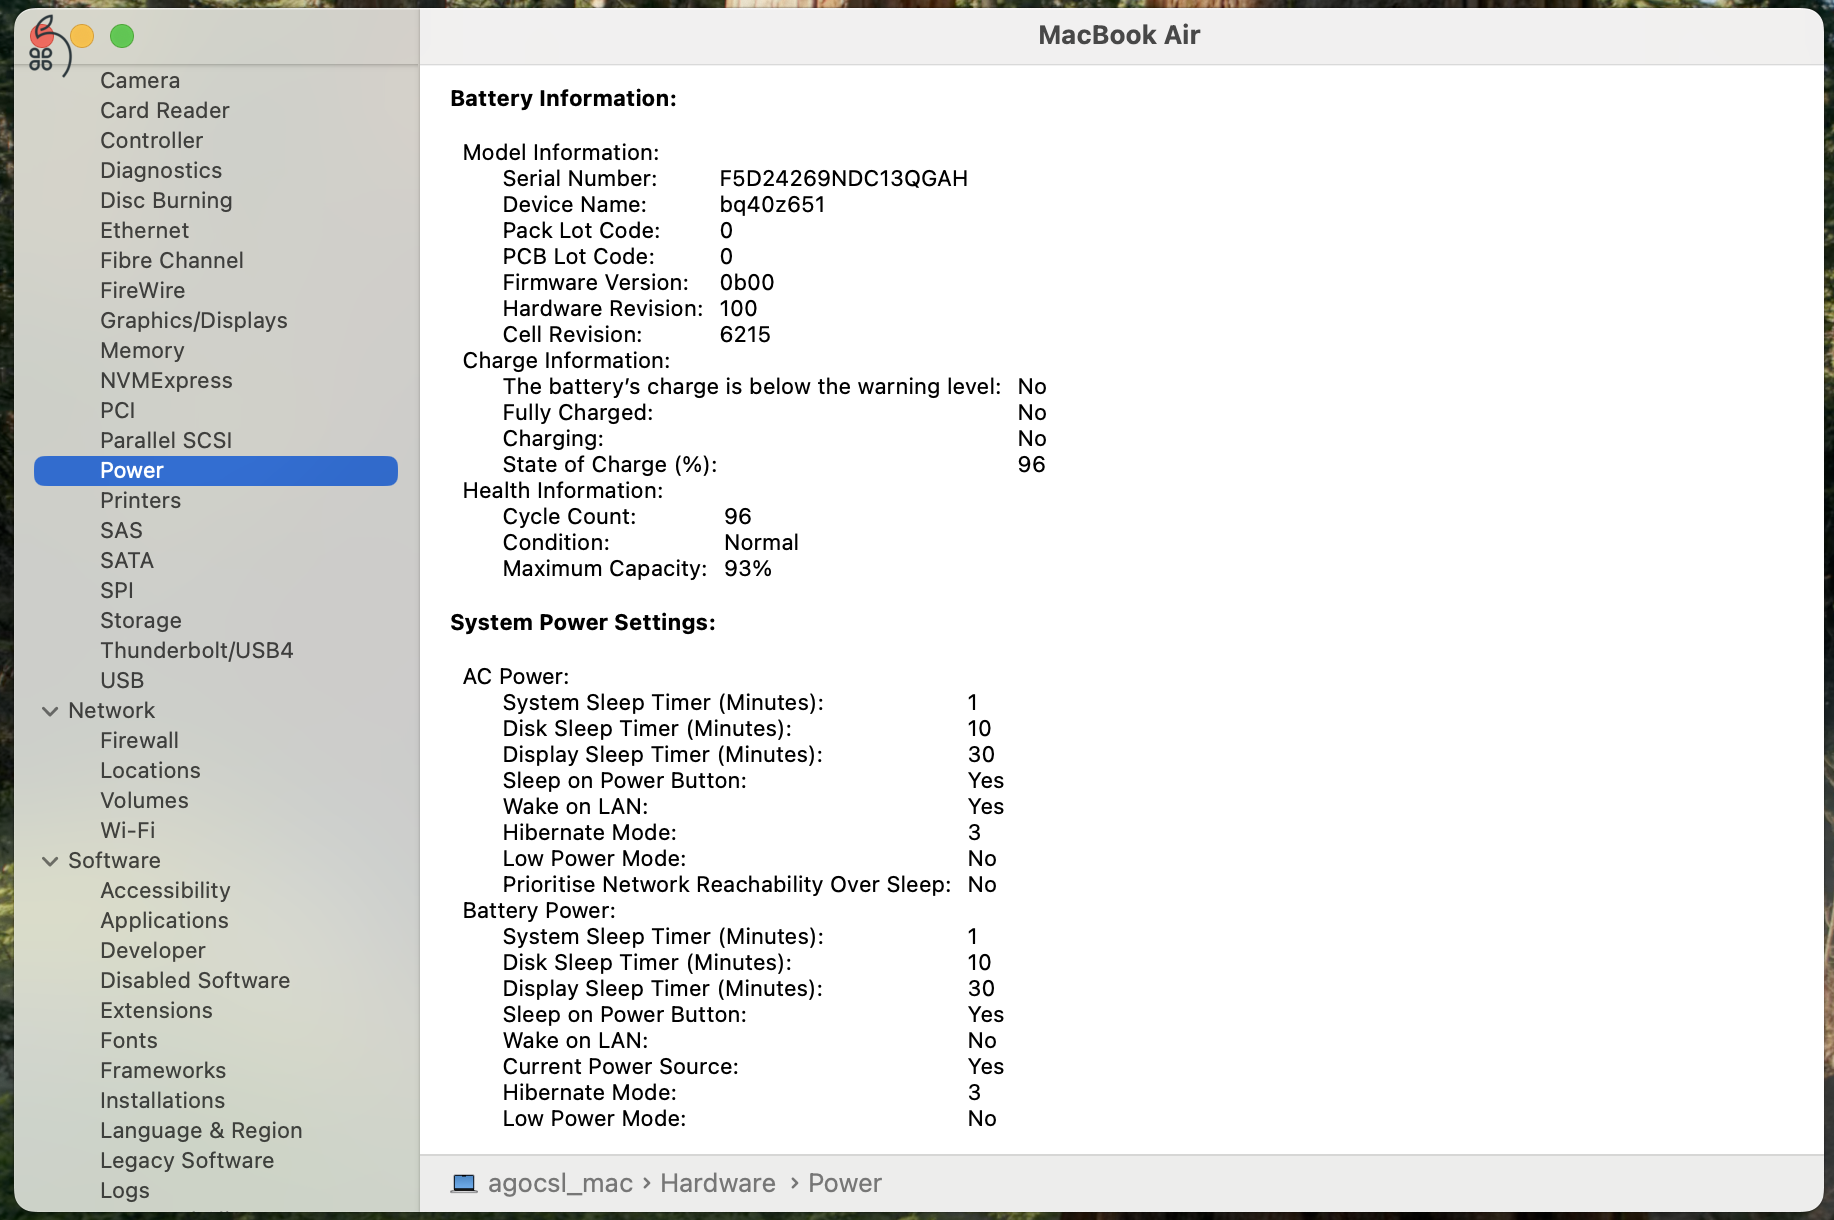Select Fonts under Software
1834x1220 pixels.
coord(129,1040)
